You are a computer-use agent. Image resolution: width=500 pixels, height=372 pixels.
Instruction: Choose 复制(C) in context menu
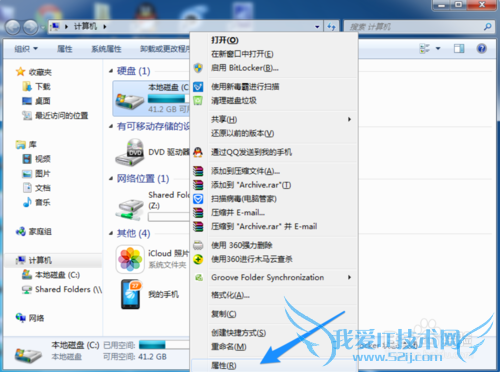(274, 314)
